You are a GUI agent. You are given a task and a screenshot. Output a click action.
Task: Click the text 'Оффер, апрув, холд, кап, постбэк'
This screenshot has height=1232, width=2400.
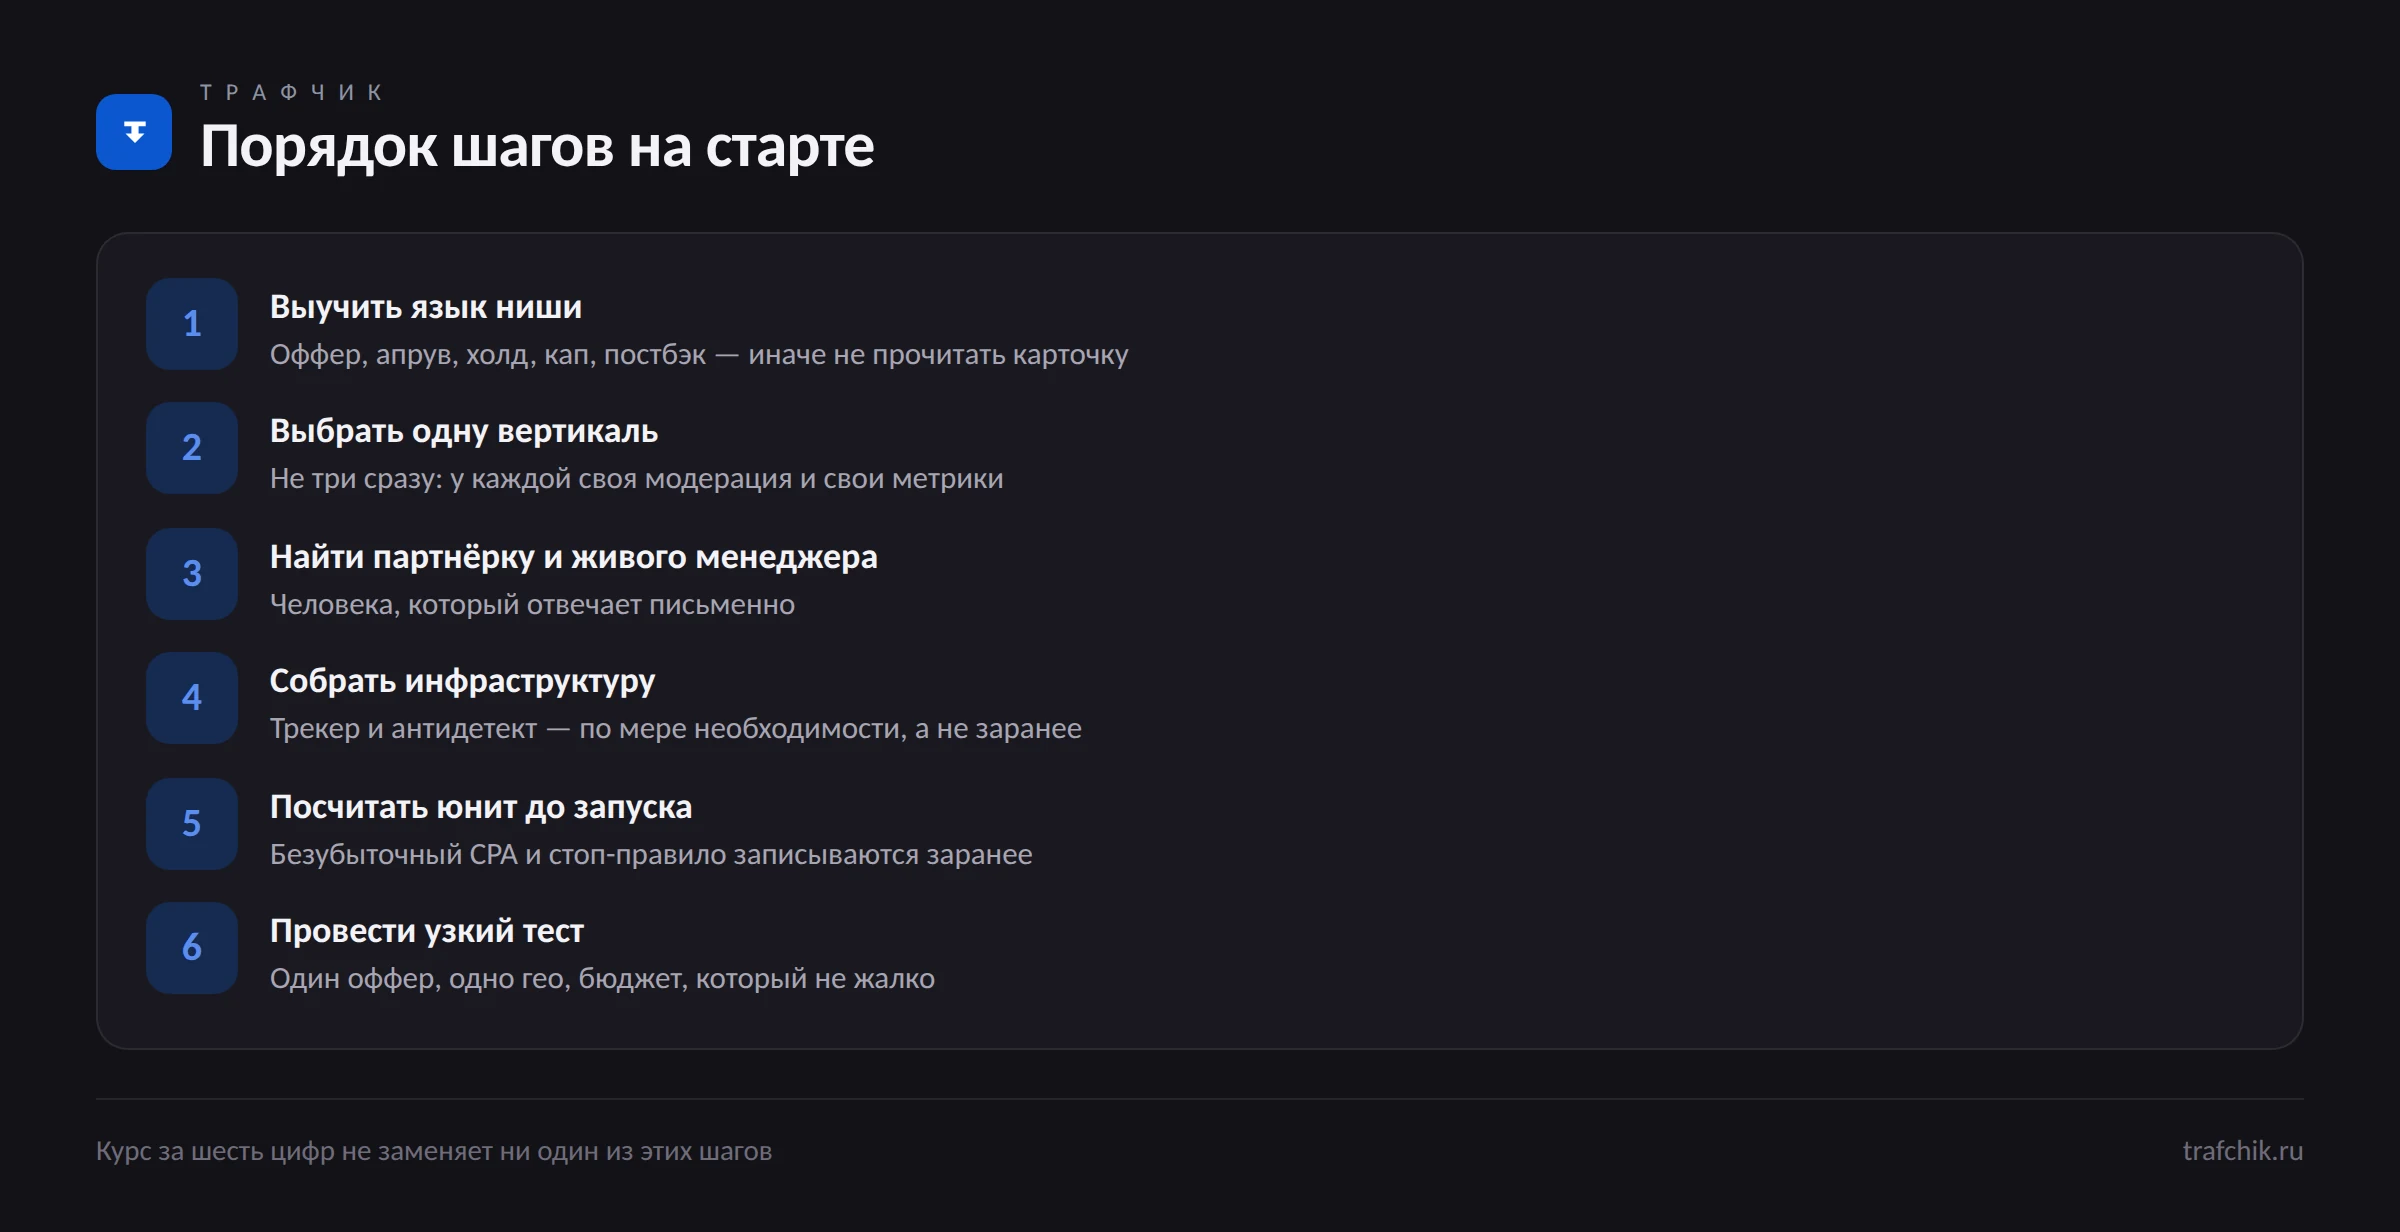(x=488, y=355)
